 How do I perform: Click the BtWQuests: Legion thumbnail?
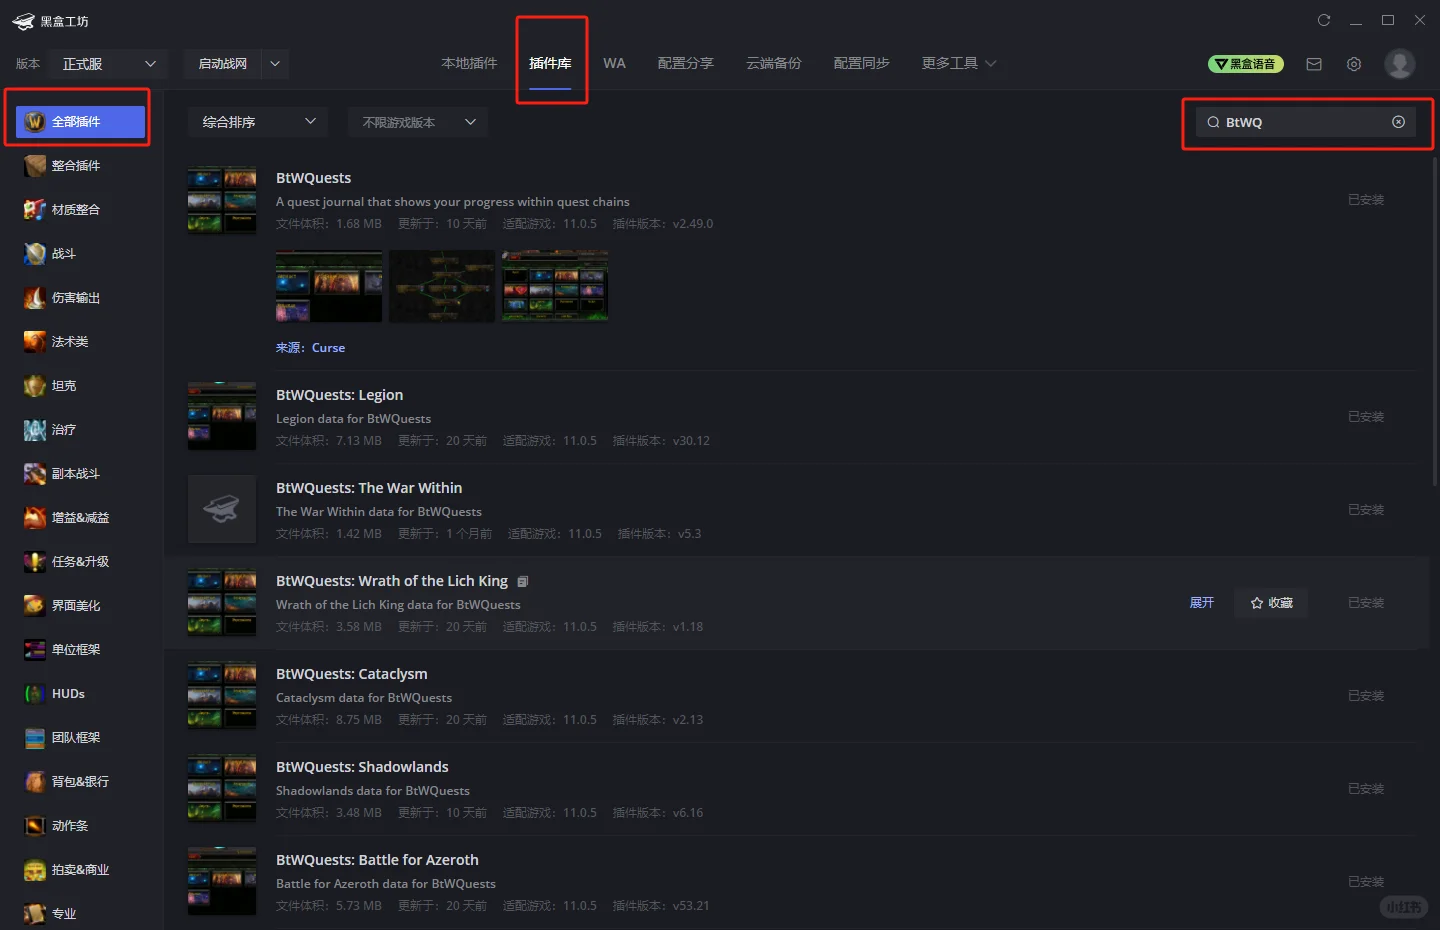[222, 416]
